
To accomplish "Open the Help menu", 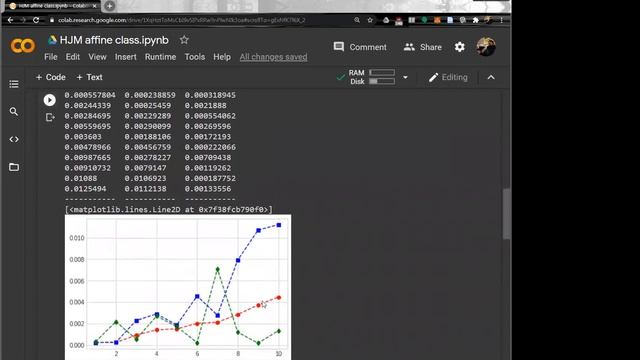I will coord(222,57).
